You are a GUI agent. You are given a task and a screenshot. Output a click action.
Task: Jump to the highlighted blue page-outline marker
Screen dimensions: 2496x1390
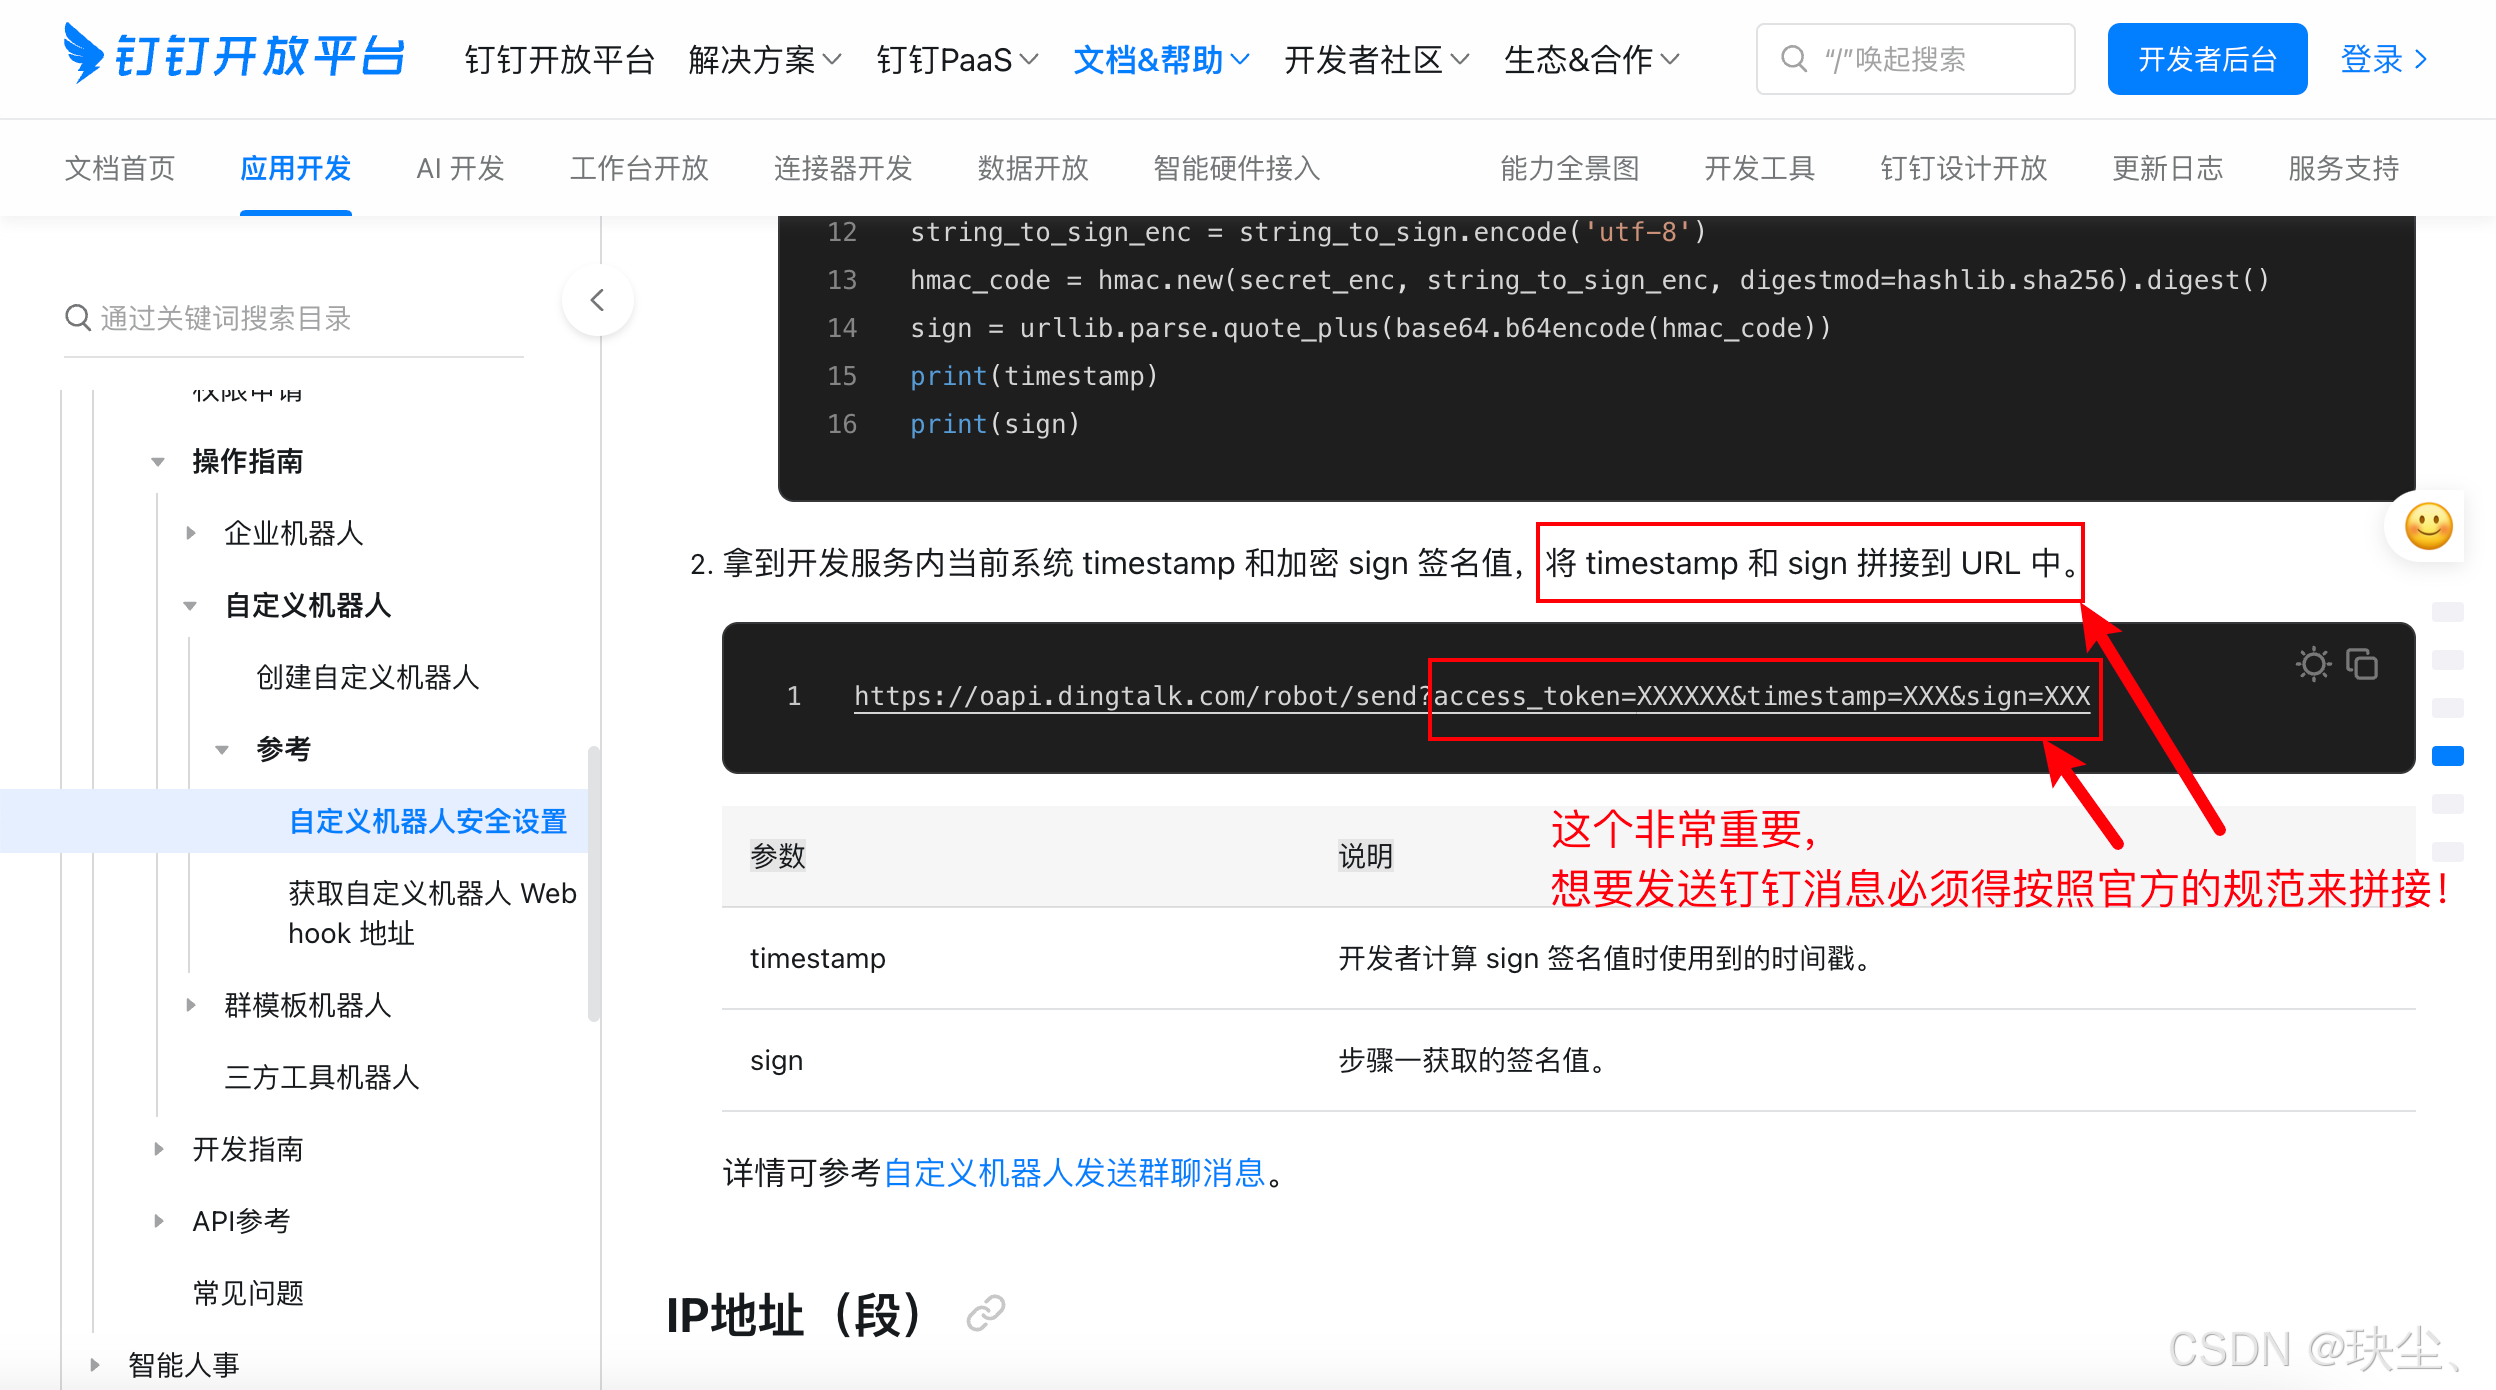point(2447,756)
